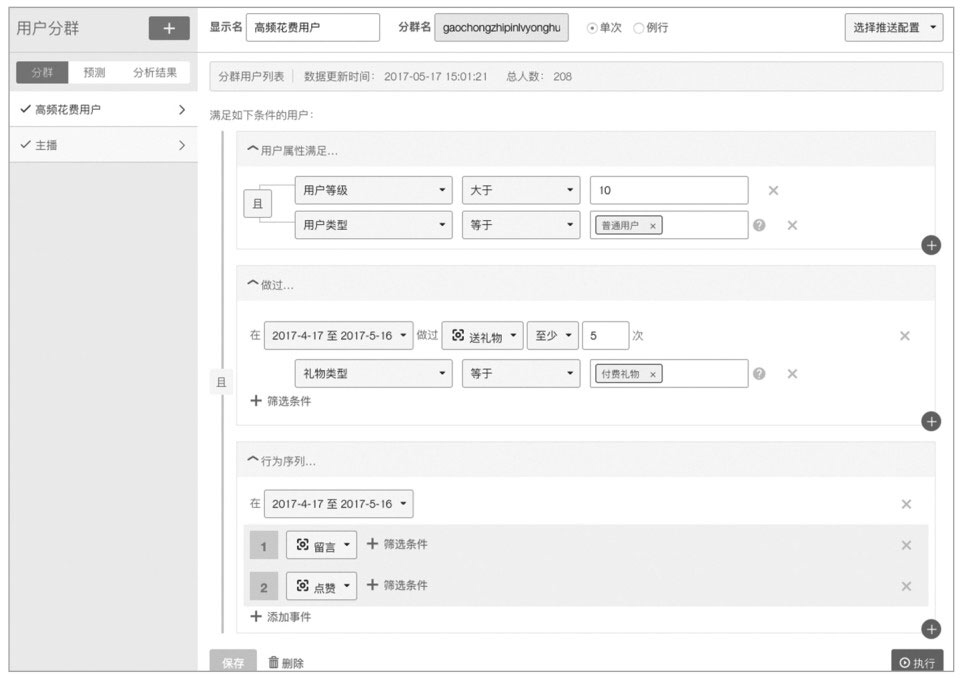Select 主播 in segment list

pyautogui.click(x=103, y=145)
